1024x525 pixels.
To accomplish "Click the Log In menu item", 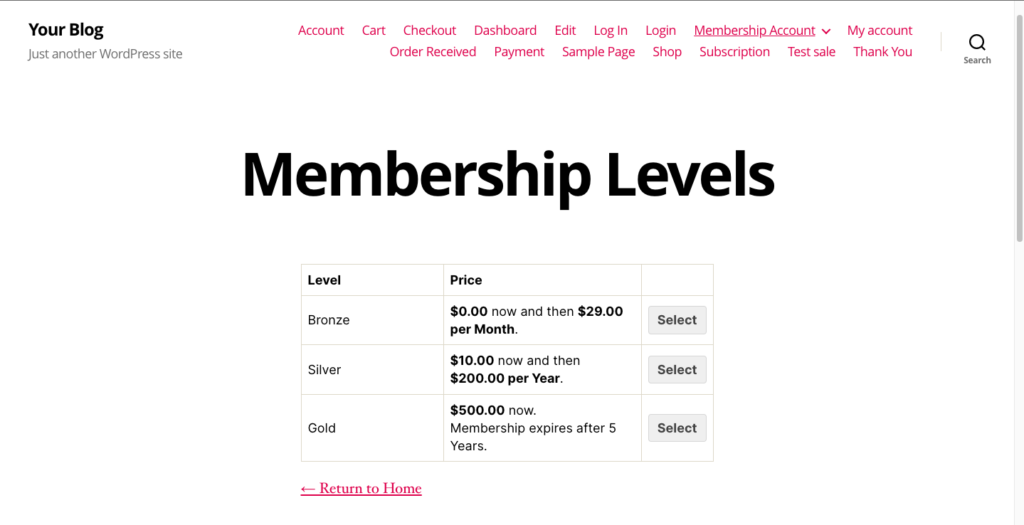I will (x=610, y=31).
